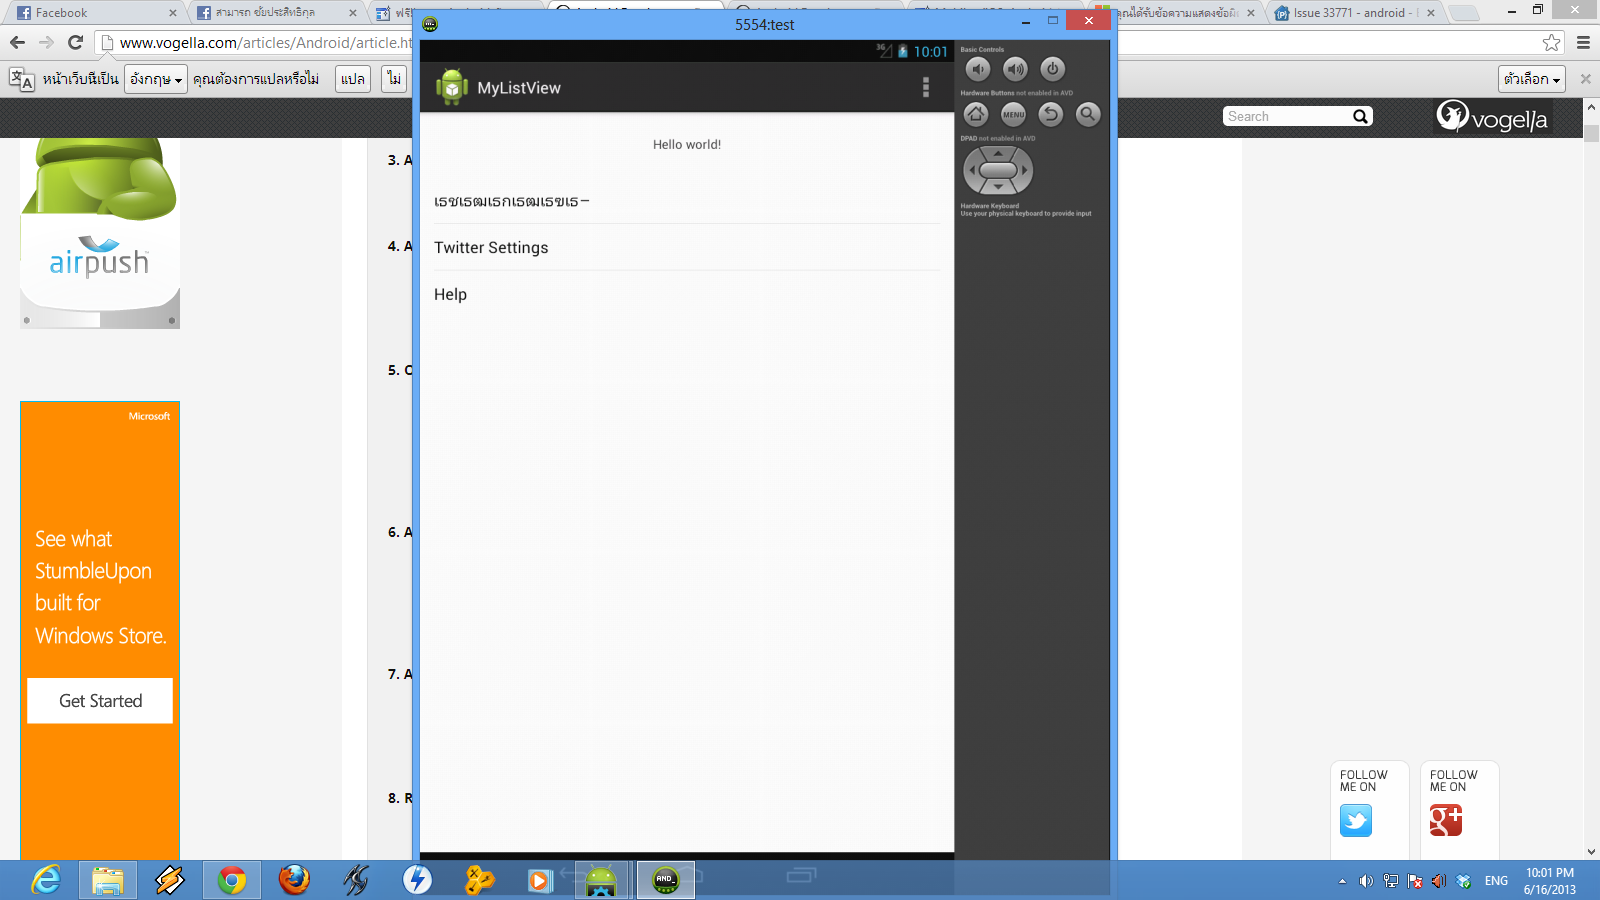
Task: Click the Chrome forward arrow
Action: (x=46, y=42)
